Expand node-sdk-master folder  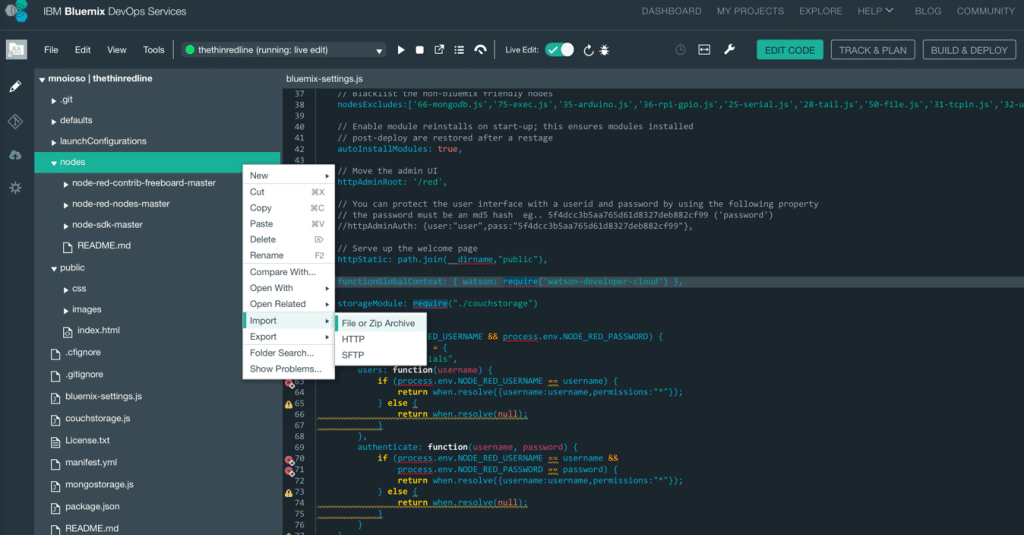[66, 226]
